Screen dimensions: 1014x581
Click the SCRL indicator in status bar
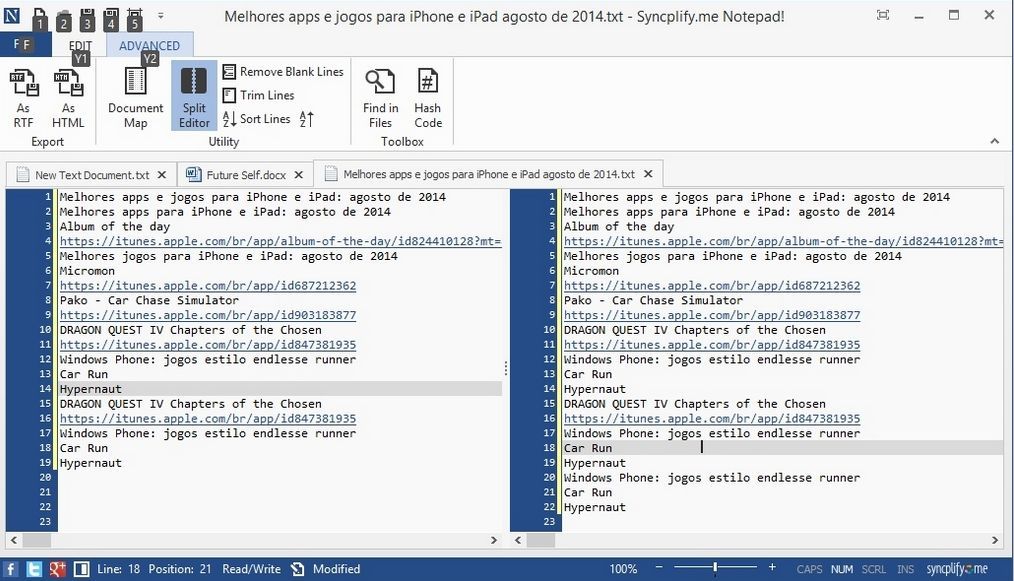tap(874, 569)
